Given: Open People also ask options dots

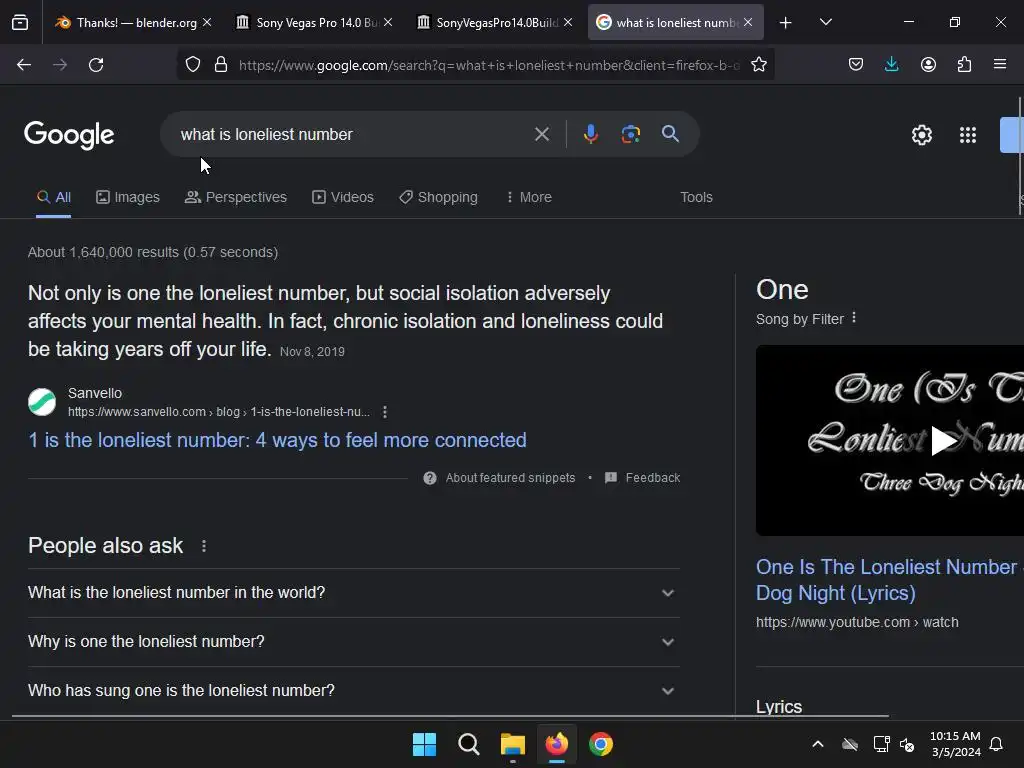Looking at the screenshot, I should tap(204, 546).
